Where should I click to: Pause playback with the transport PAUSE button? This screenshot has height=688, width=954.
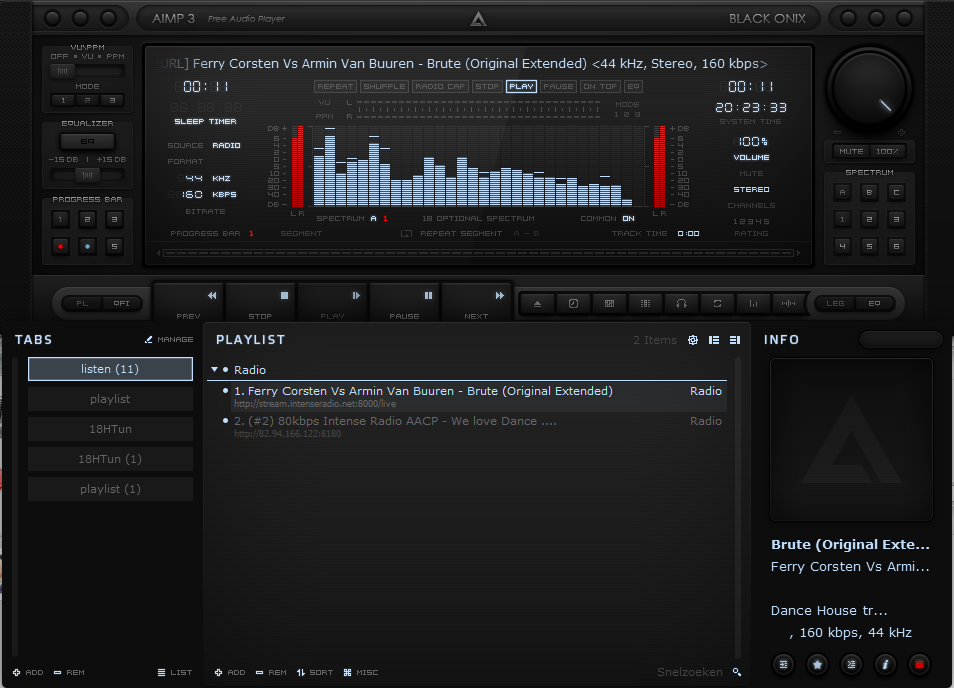[x=405, y=302]
